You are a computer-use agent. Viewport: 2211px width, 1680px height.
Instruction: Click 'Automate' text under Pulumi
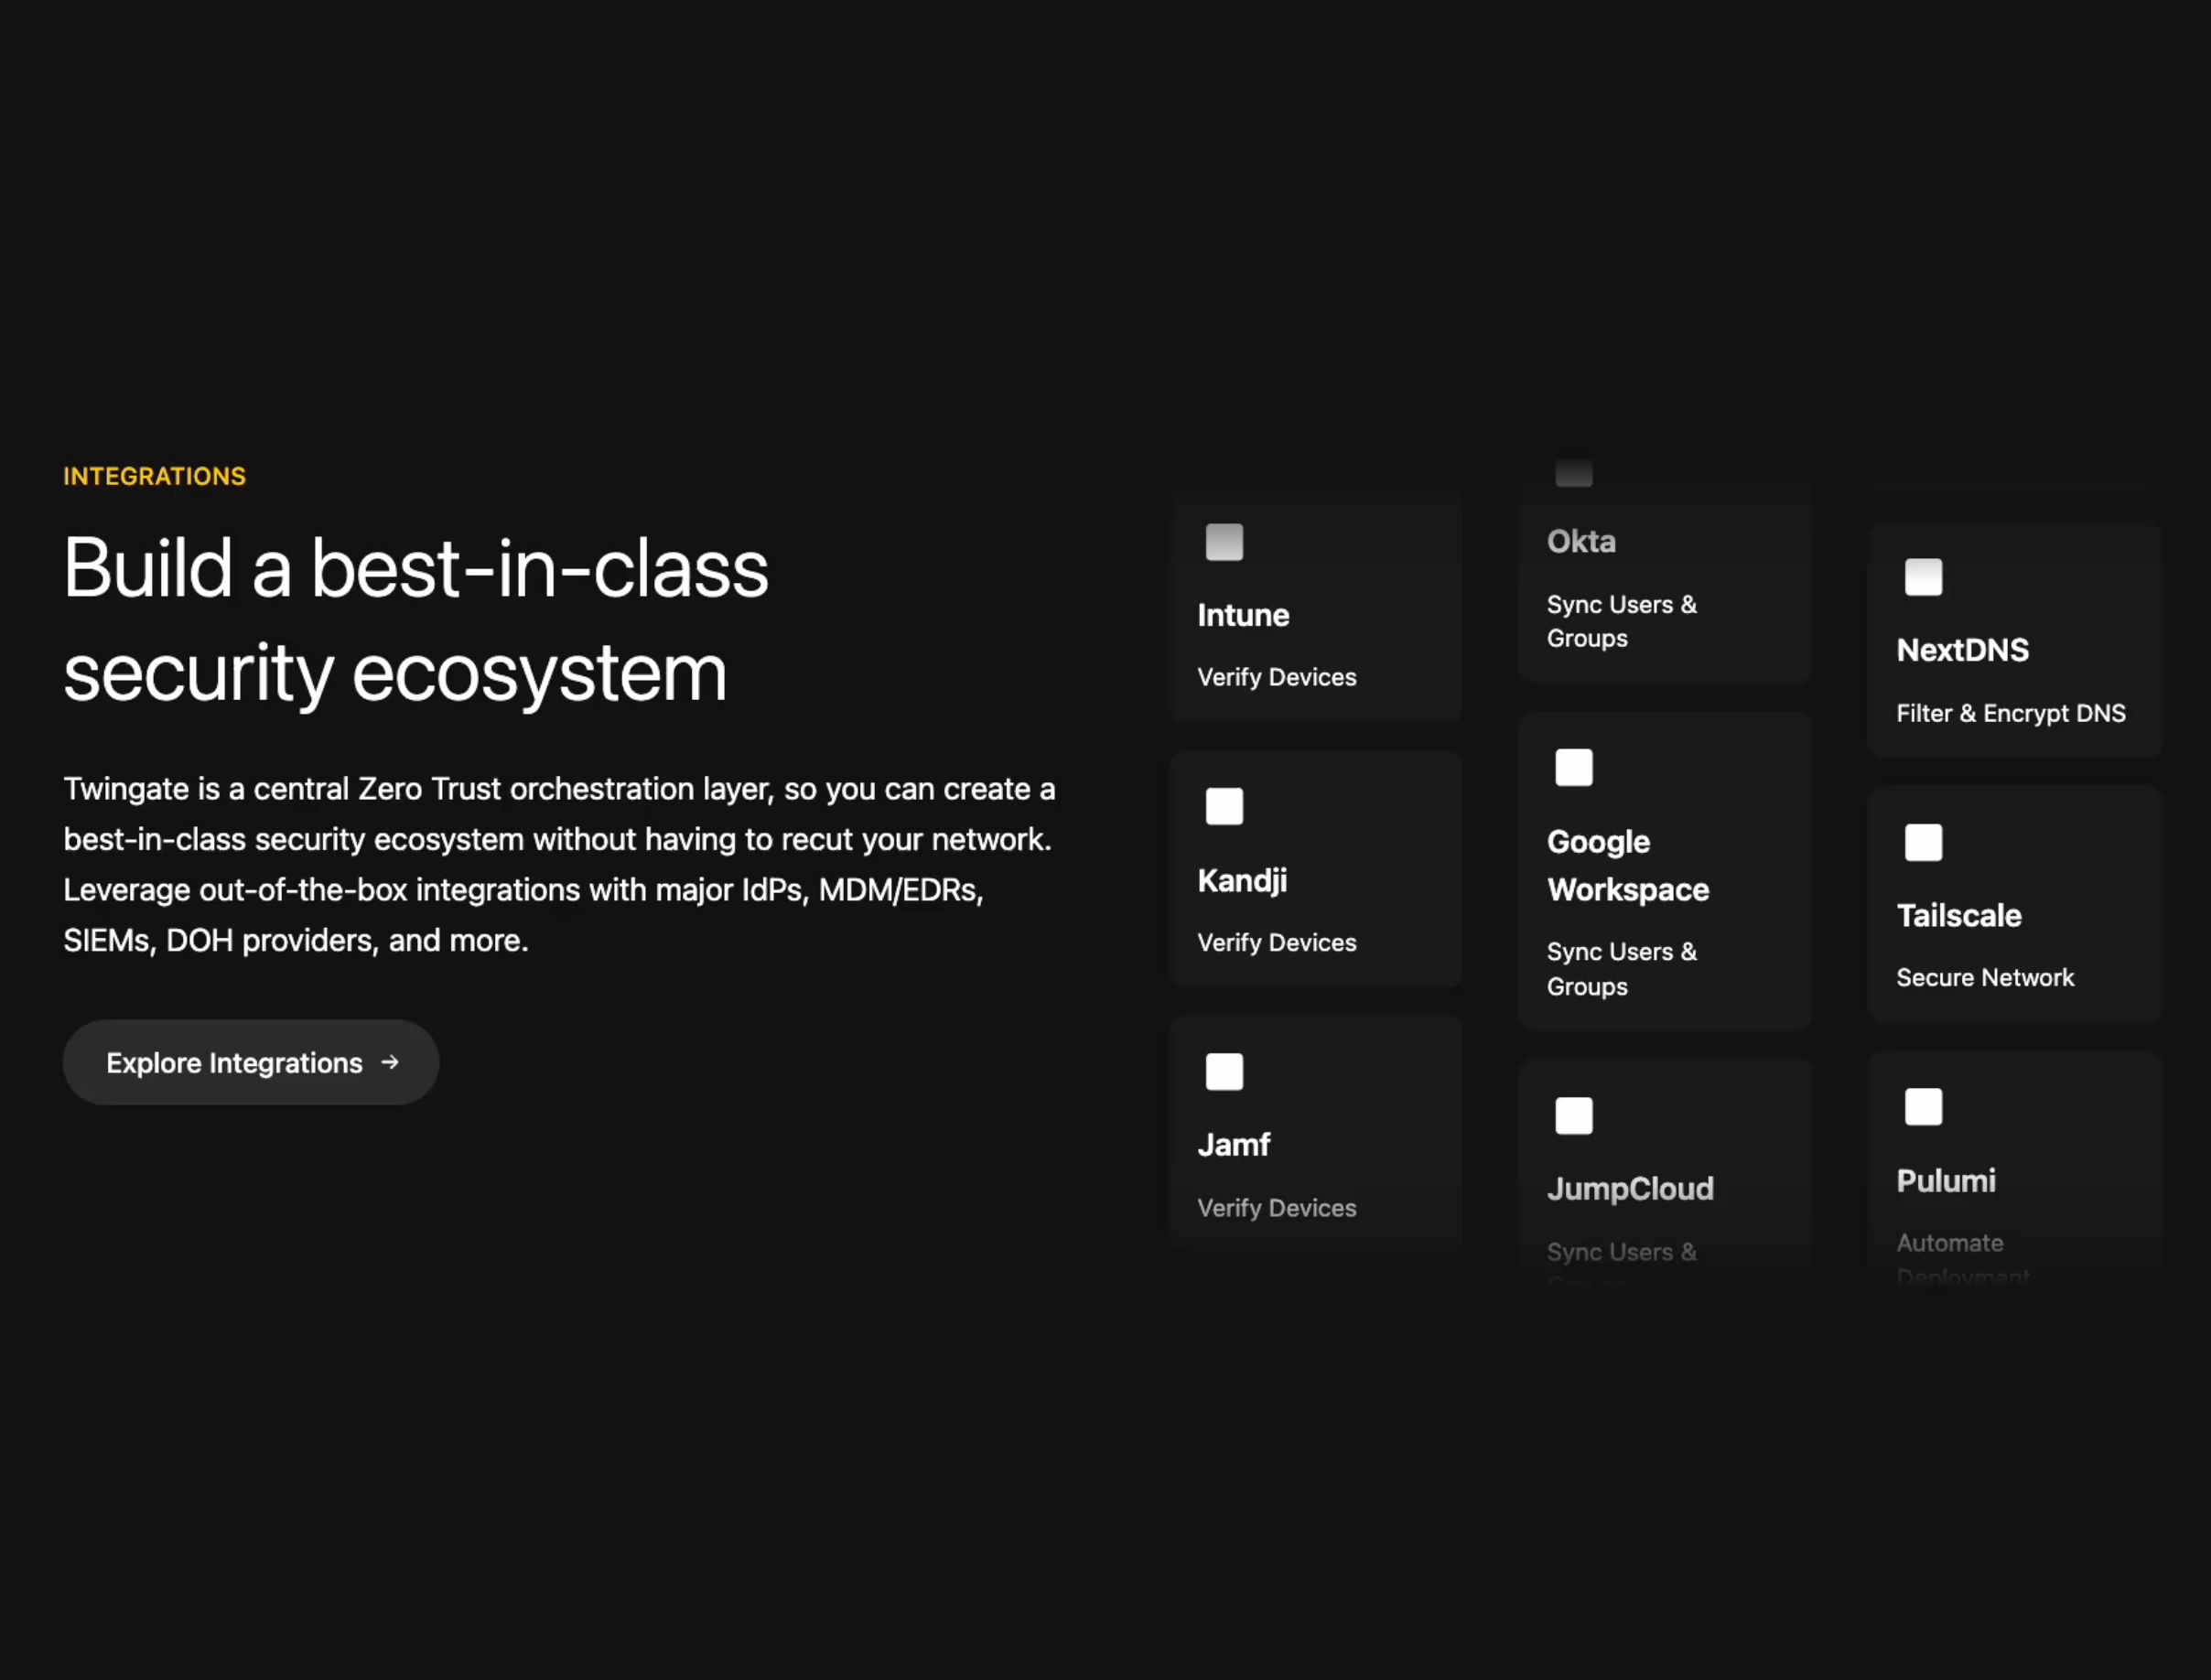1950,1243
